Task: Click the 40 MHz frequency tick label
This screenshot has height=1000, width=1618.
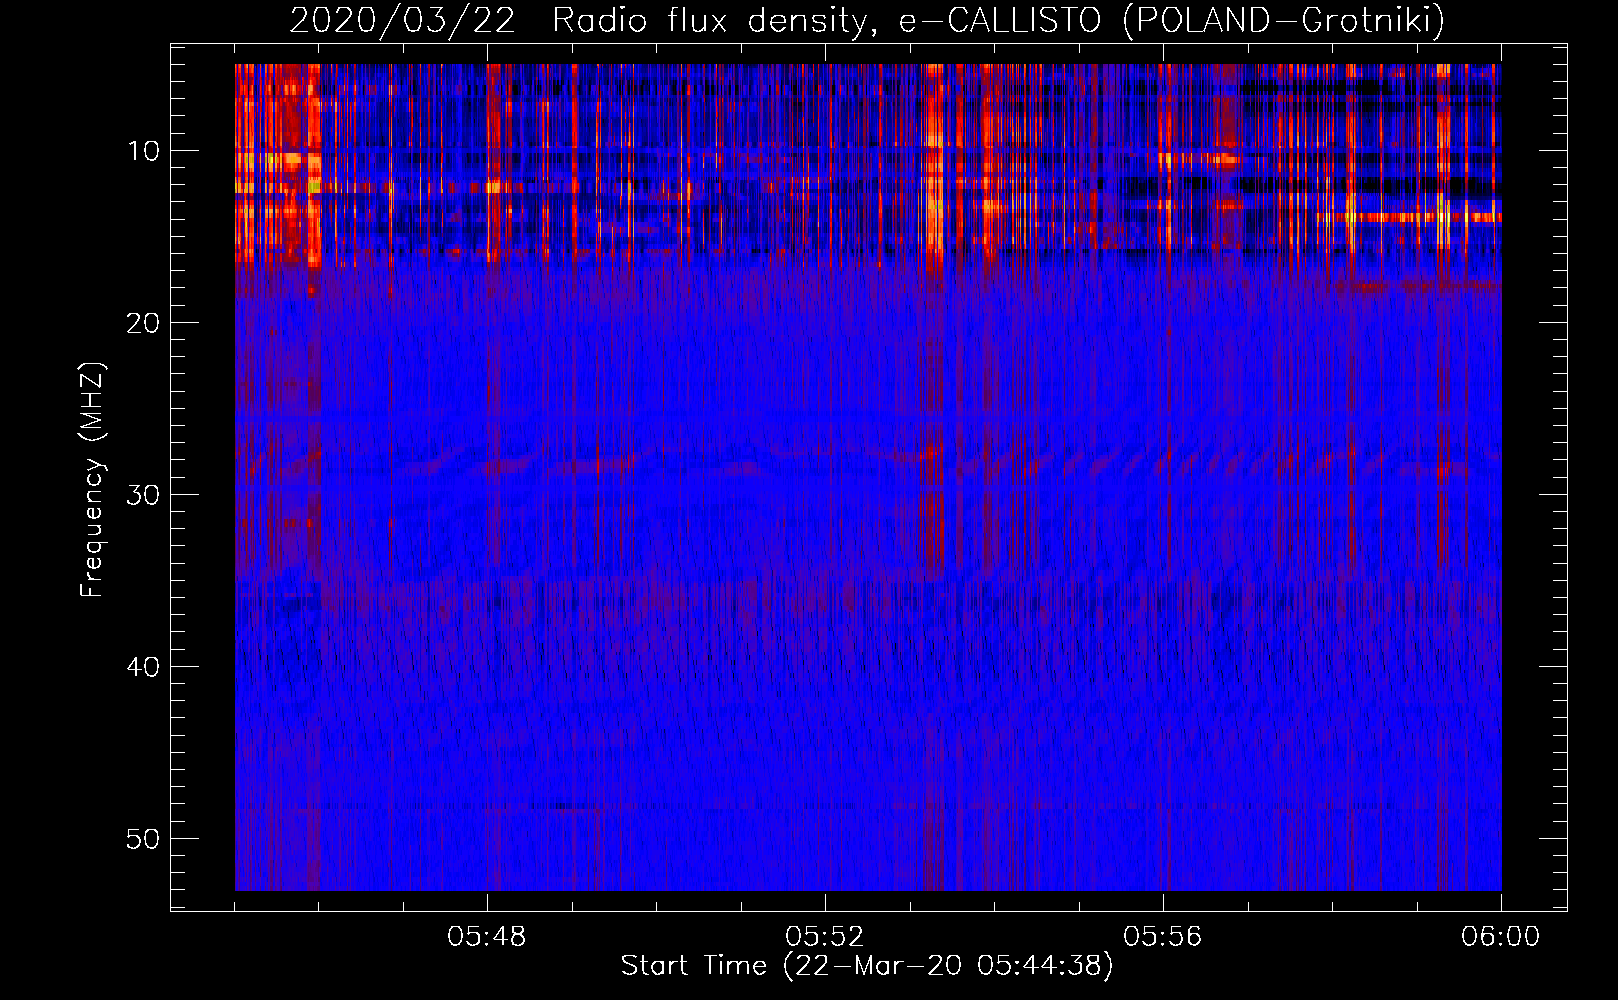Action: tap(144, 667)
